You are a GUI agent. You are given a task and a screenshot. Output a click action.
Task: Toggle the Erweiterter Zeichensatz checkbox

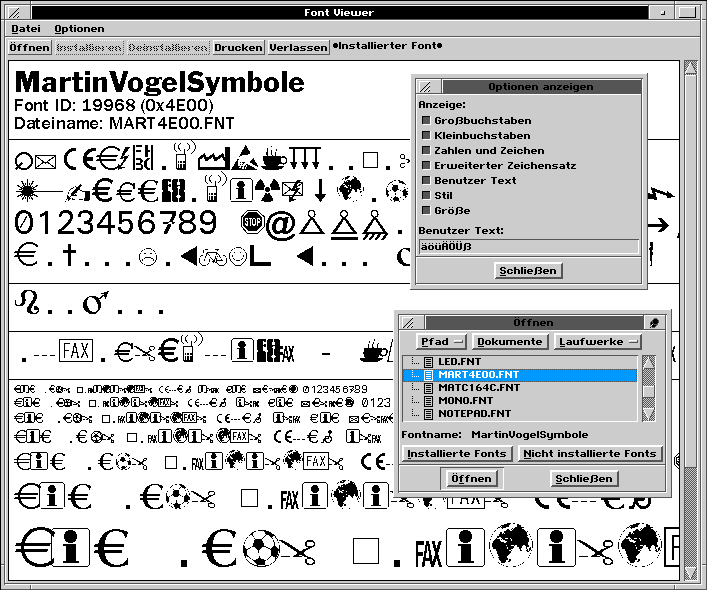pyautogui.click(x=426, y=165)
